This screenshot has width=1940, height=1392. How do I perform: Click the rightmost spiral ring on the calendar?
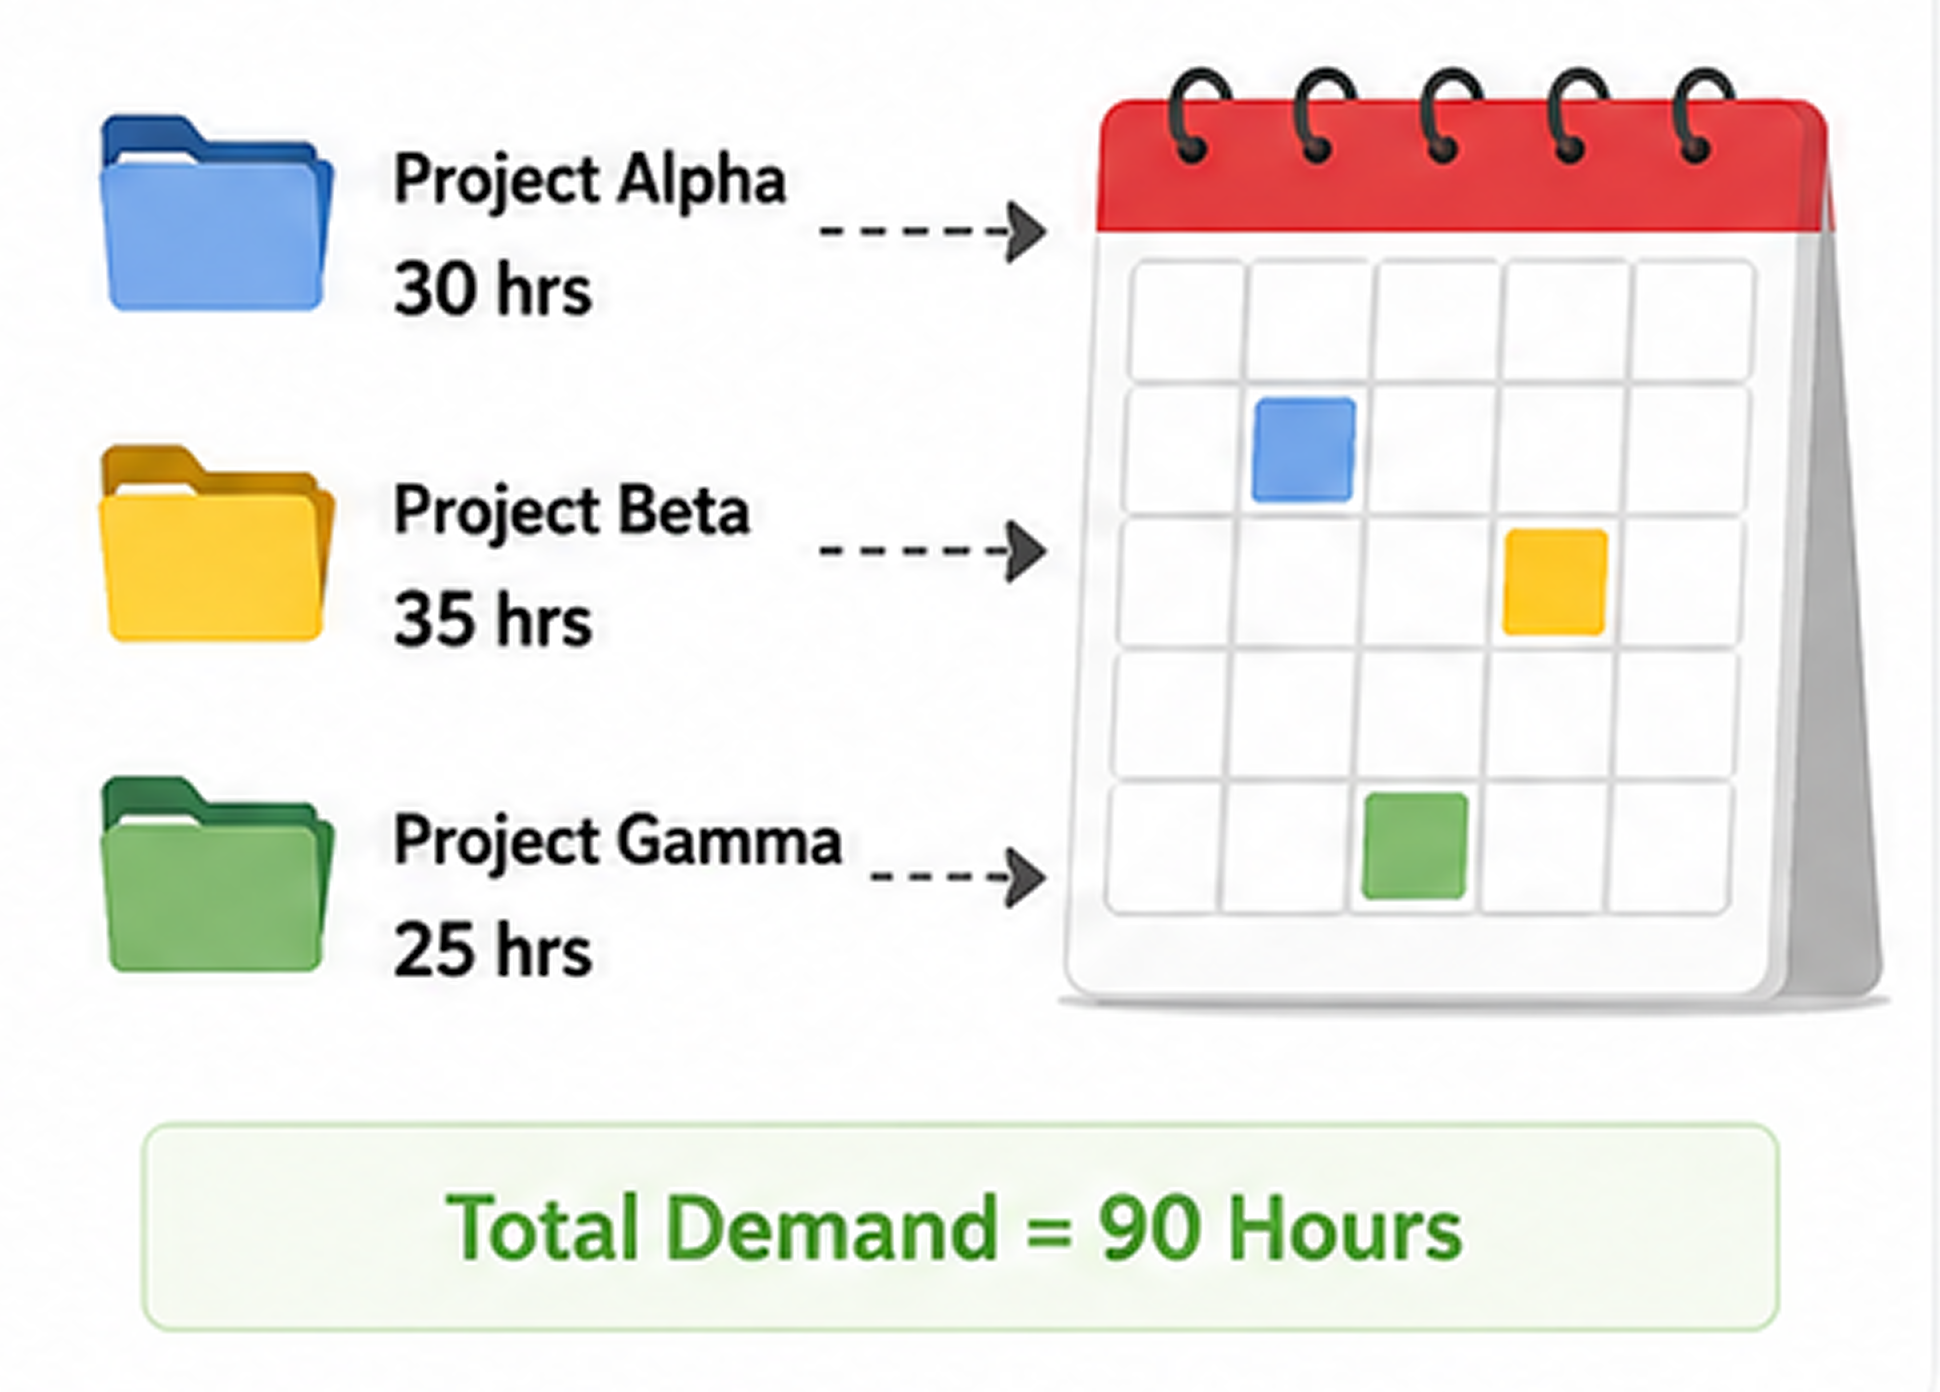tap(1702, 115)
